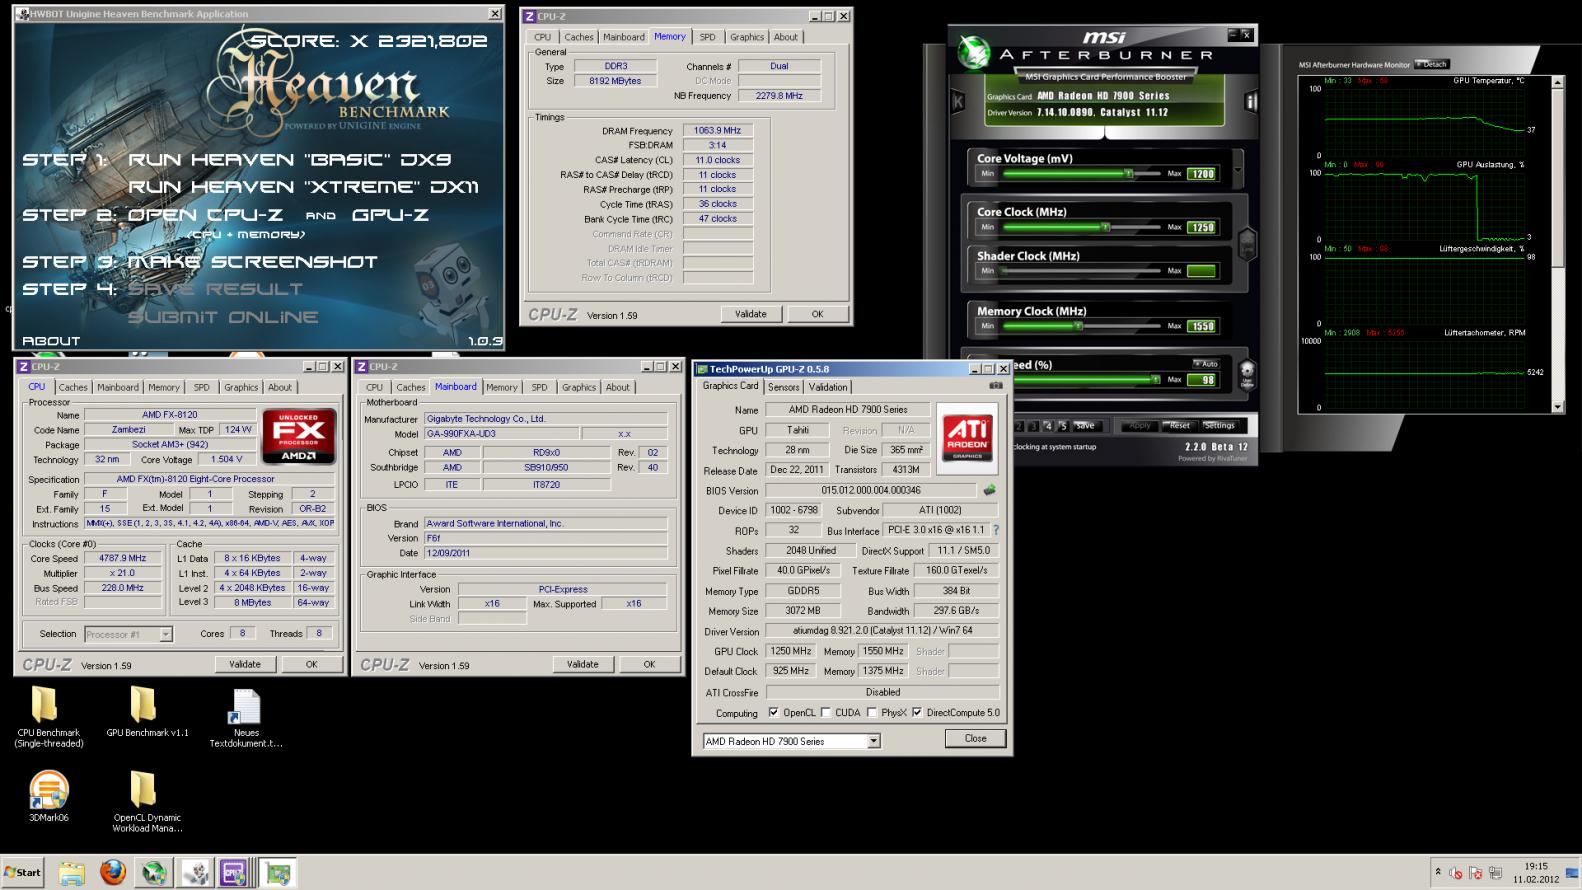The height and width of the screenshot is (890, 1582).
Task: Click the Settings button in Afterburner
Action: pos(1219,425)
